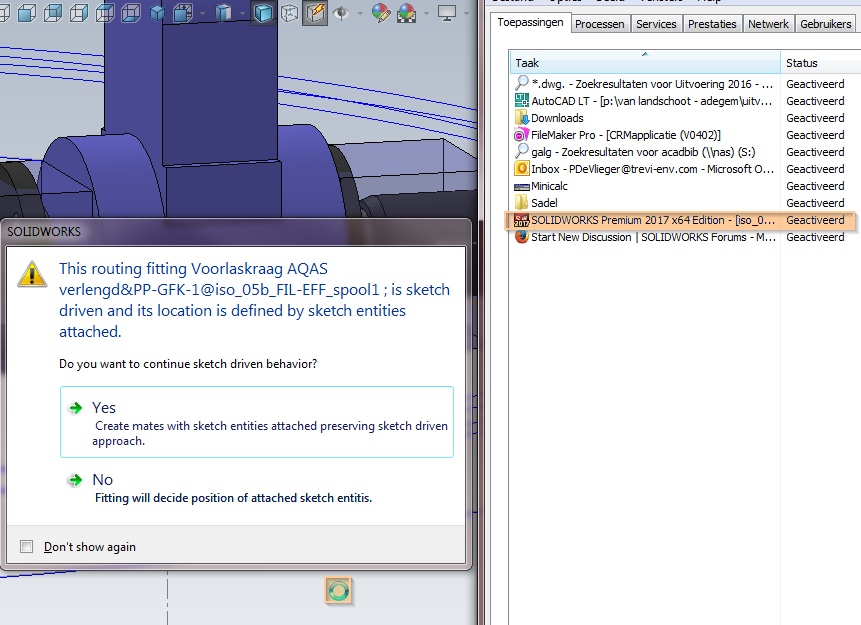Expand dropdown arrow beside monitor icon
Image resolution: width=861 pixels, height=625 pixels.
(x=466, y=13)
